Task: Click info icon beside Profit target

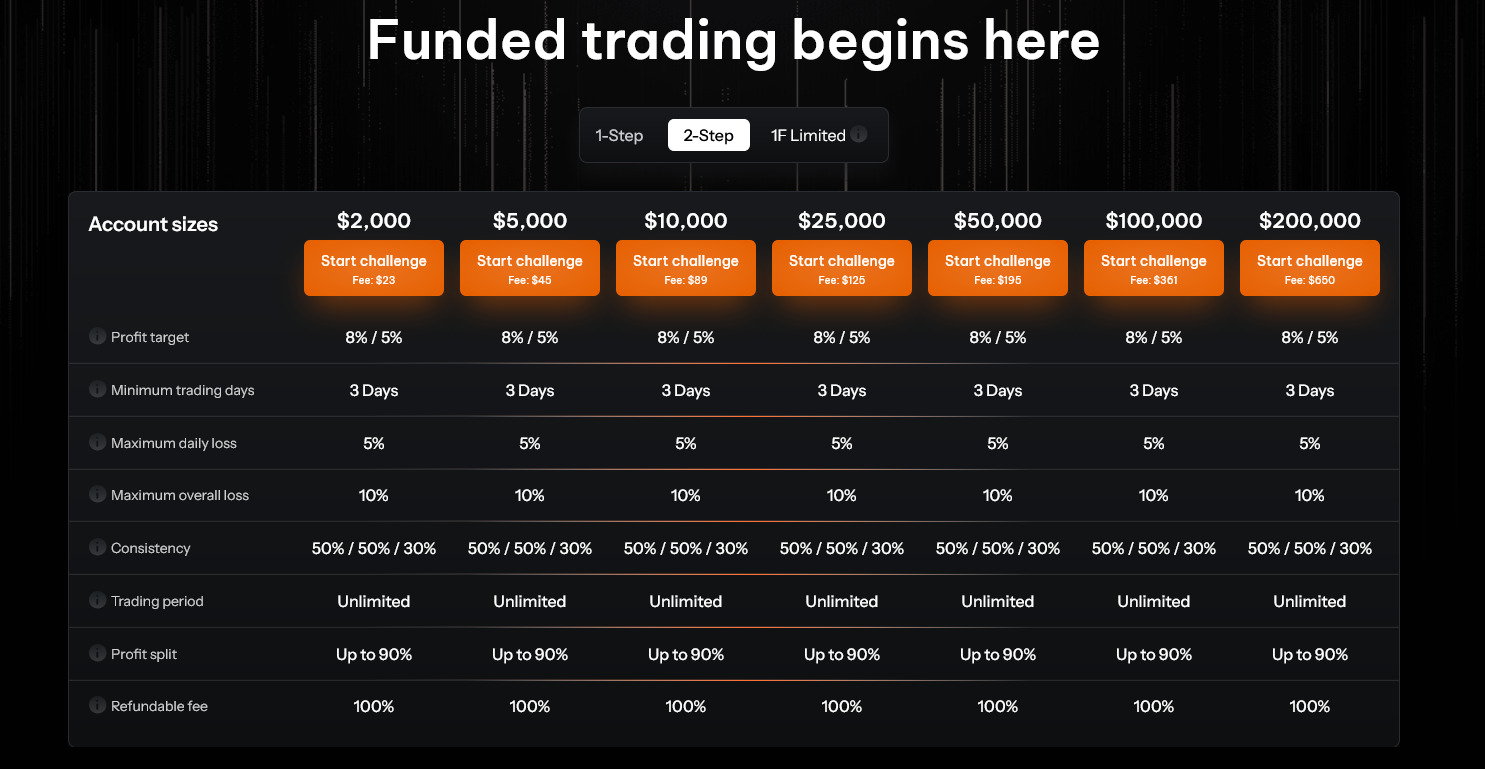Action: click(97, 337)
